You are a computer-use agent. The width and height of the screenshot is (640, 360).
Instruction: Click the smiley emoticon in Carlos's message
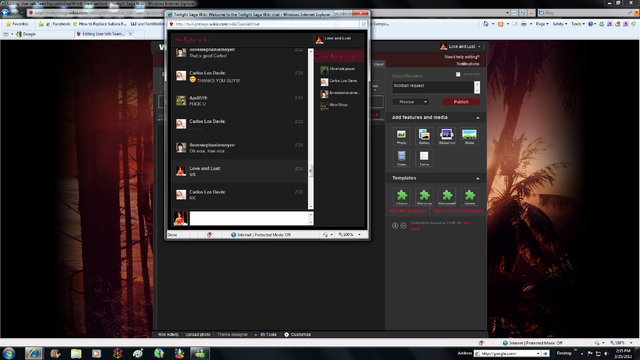coord(193,80)
